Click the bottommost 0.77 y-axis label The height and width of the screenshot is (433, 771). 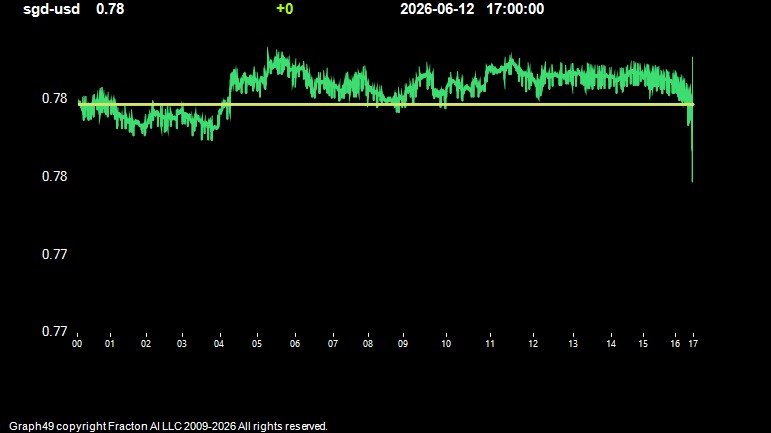click(55, 331)
